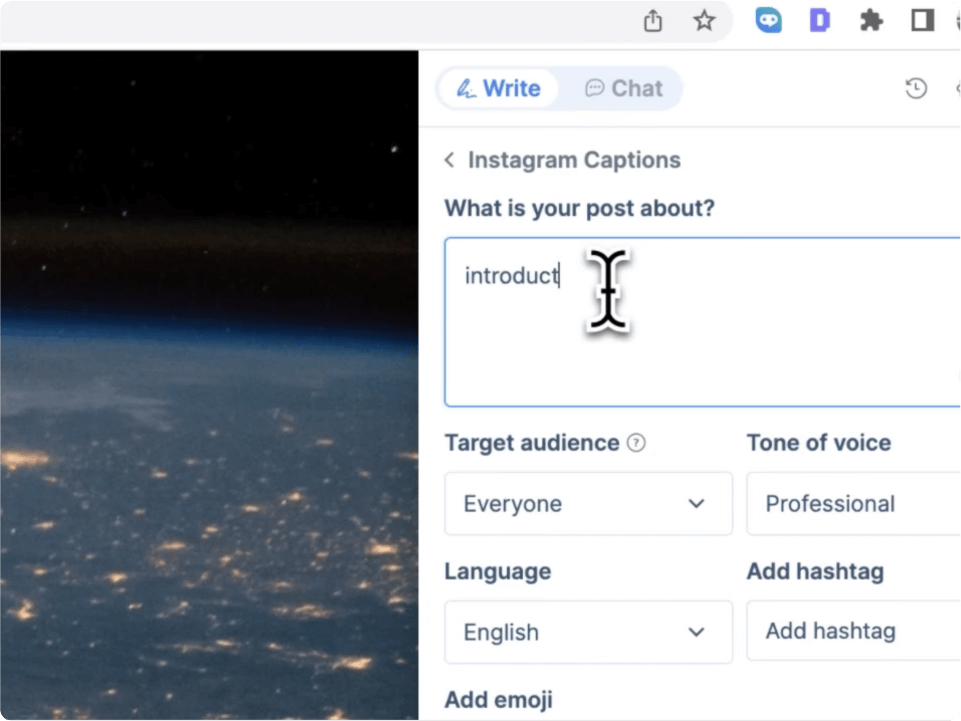Screen dimensions: 961x721
Task: Expand the Target audience dropdown showing Everyone
Action: [588, 504]
